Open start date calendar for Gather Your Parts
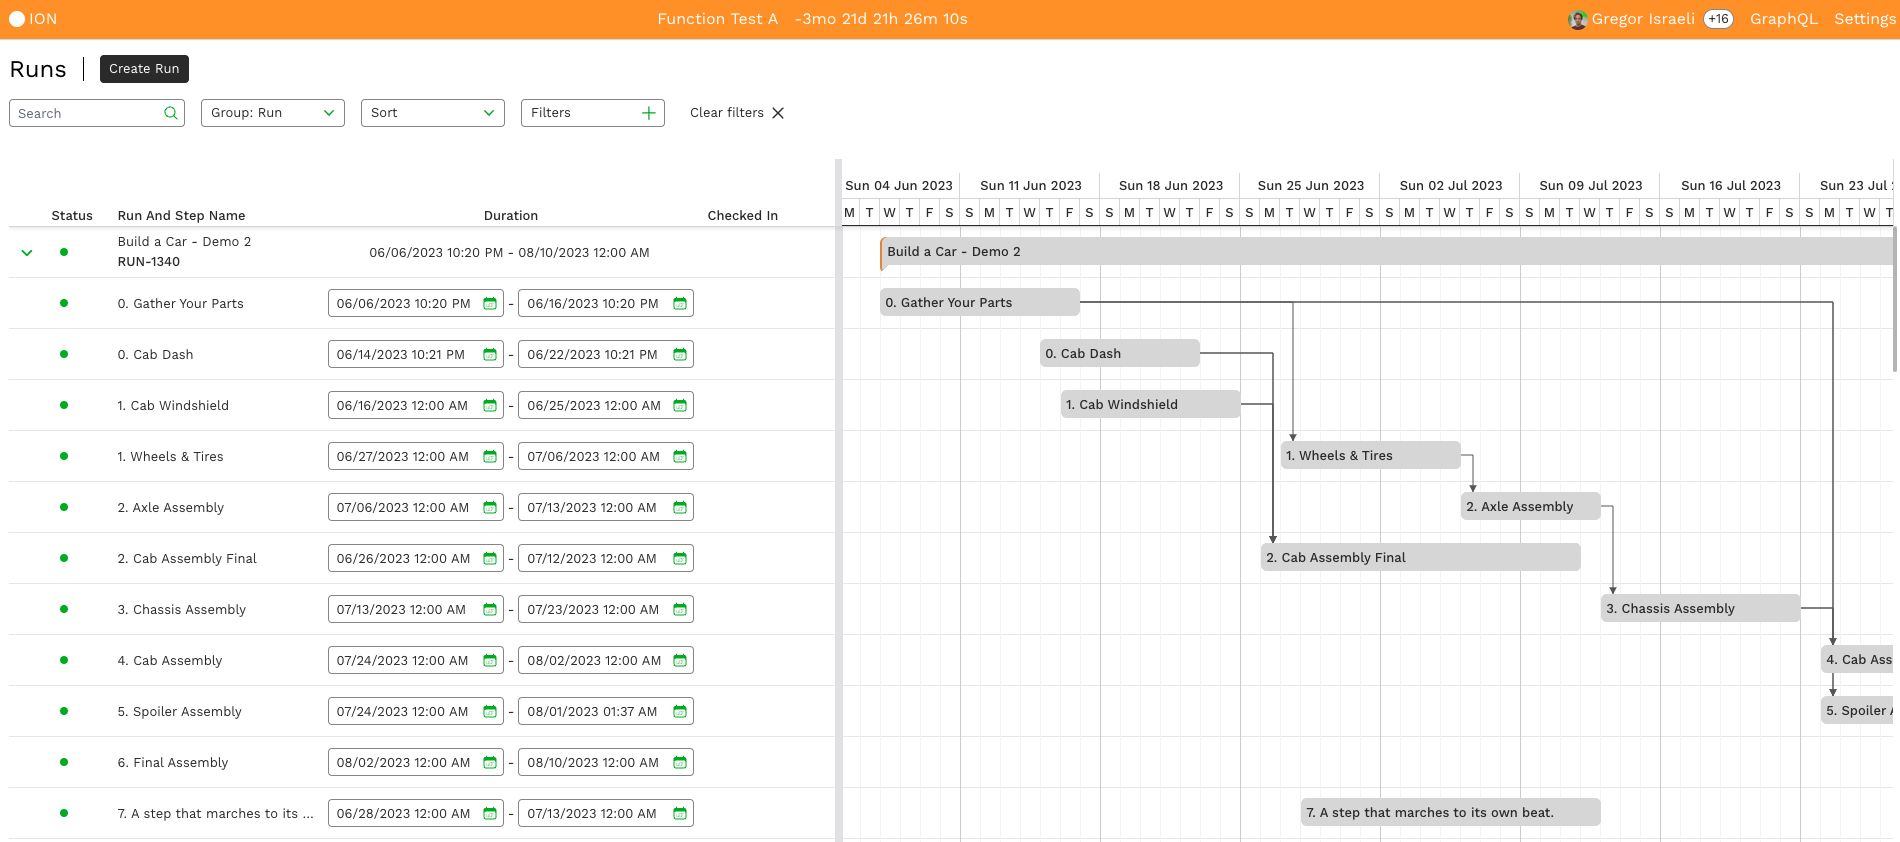Viewport: 1900px width, 842px height. pos(490,304)
